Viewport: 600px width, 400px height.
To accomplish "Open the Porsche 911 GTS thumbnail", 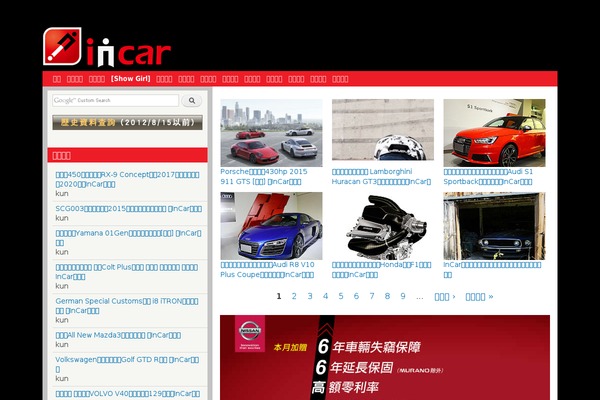I will (271, 133).
